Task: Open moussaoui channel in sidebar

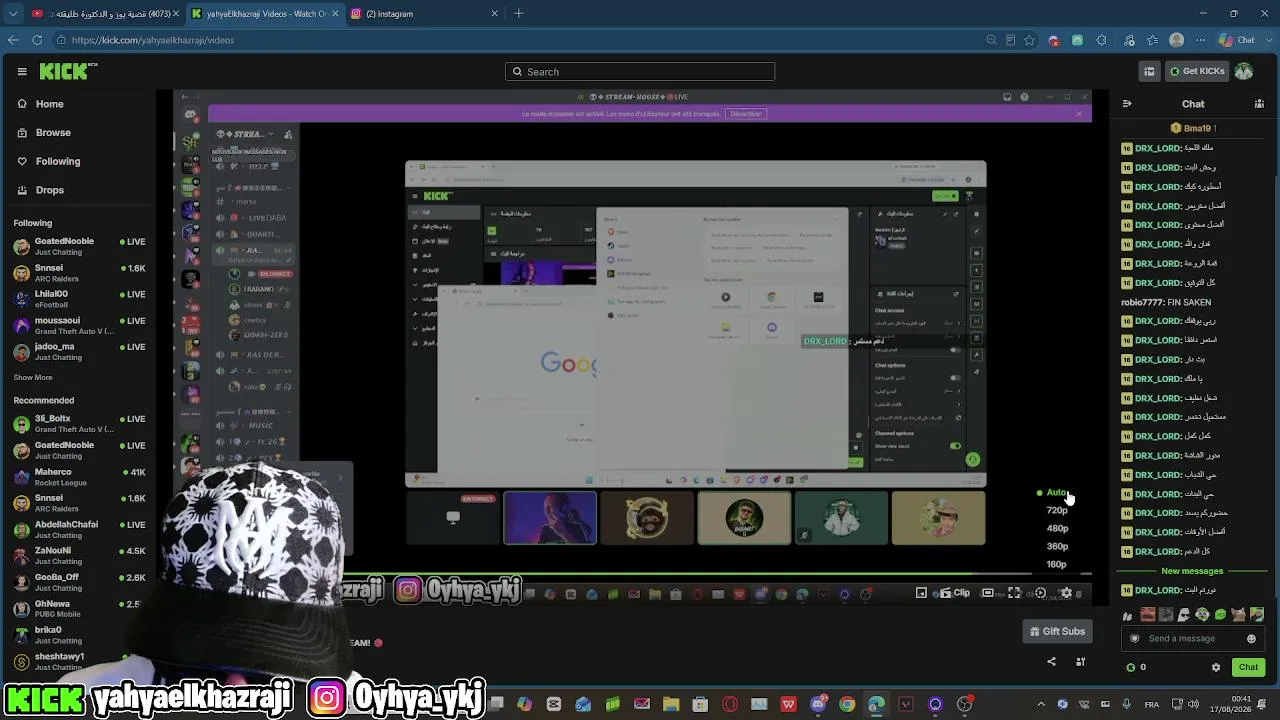Action: click(80, 325)
